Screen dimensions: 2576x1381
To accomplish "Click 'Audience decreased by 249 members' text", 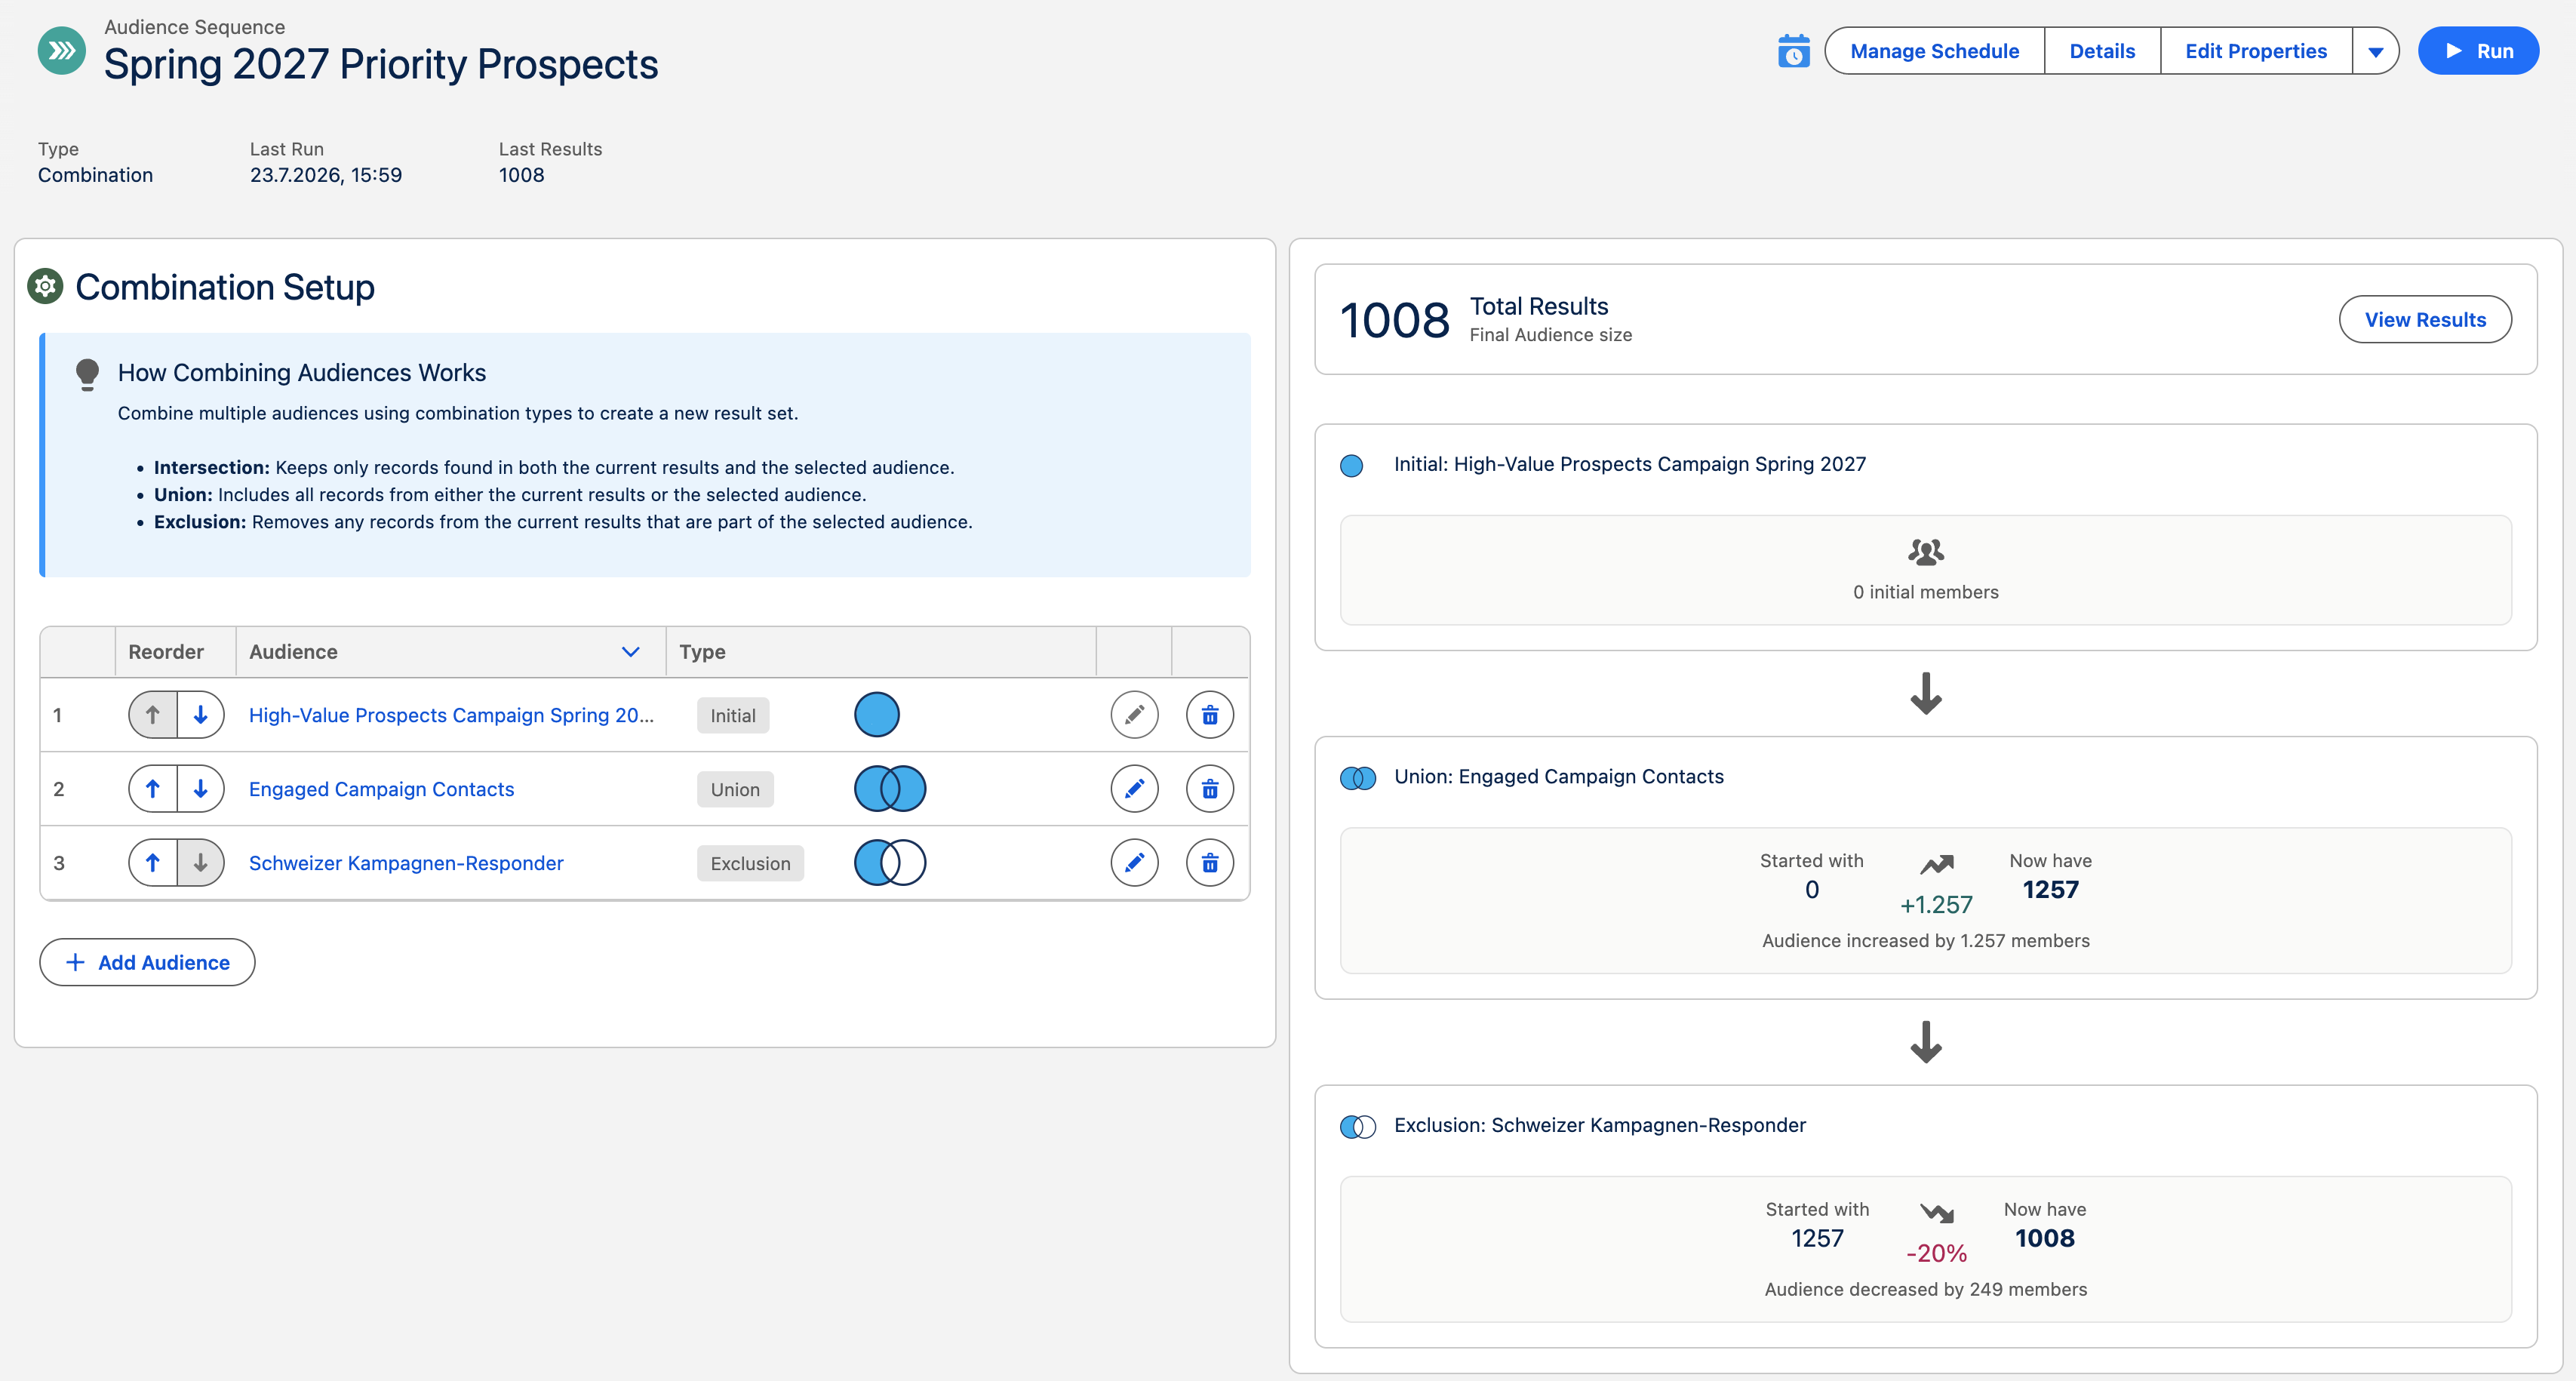I will [x=1926, y=1290].
